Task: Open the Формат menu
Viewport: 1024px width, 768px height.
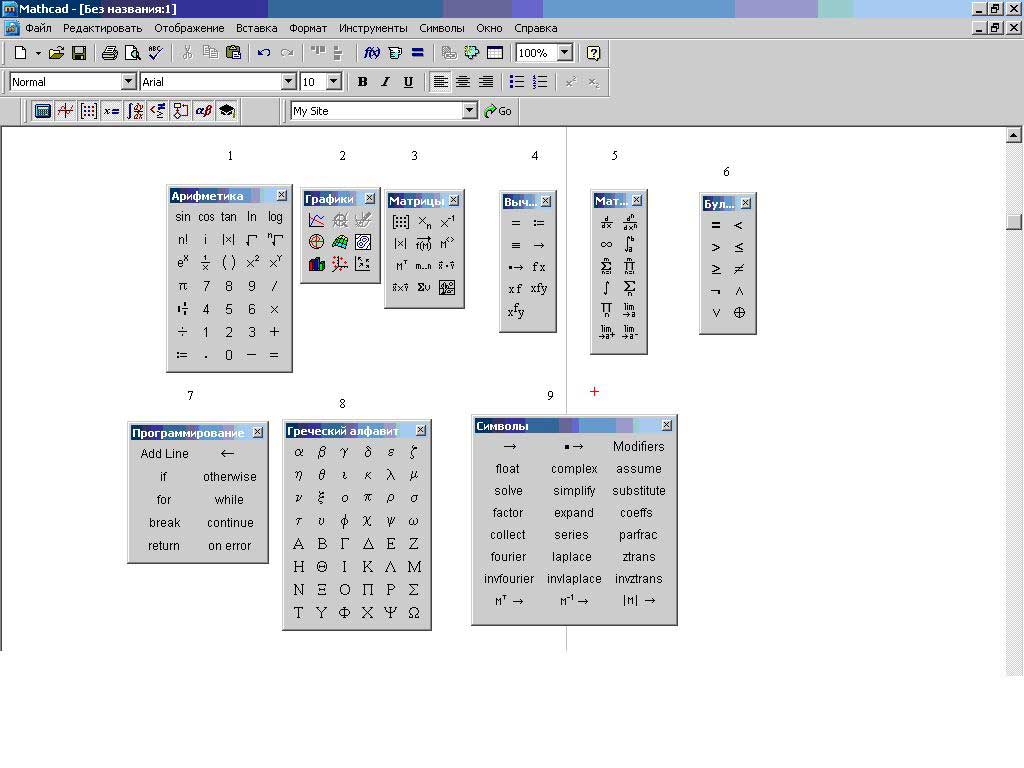Action: tap(308, 28)
